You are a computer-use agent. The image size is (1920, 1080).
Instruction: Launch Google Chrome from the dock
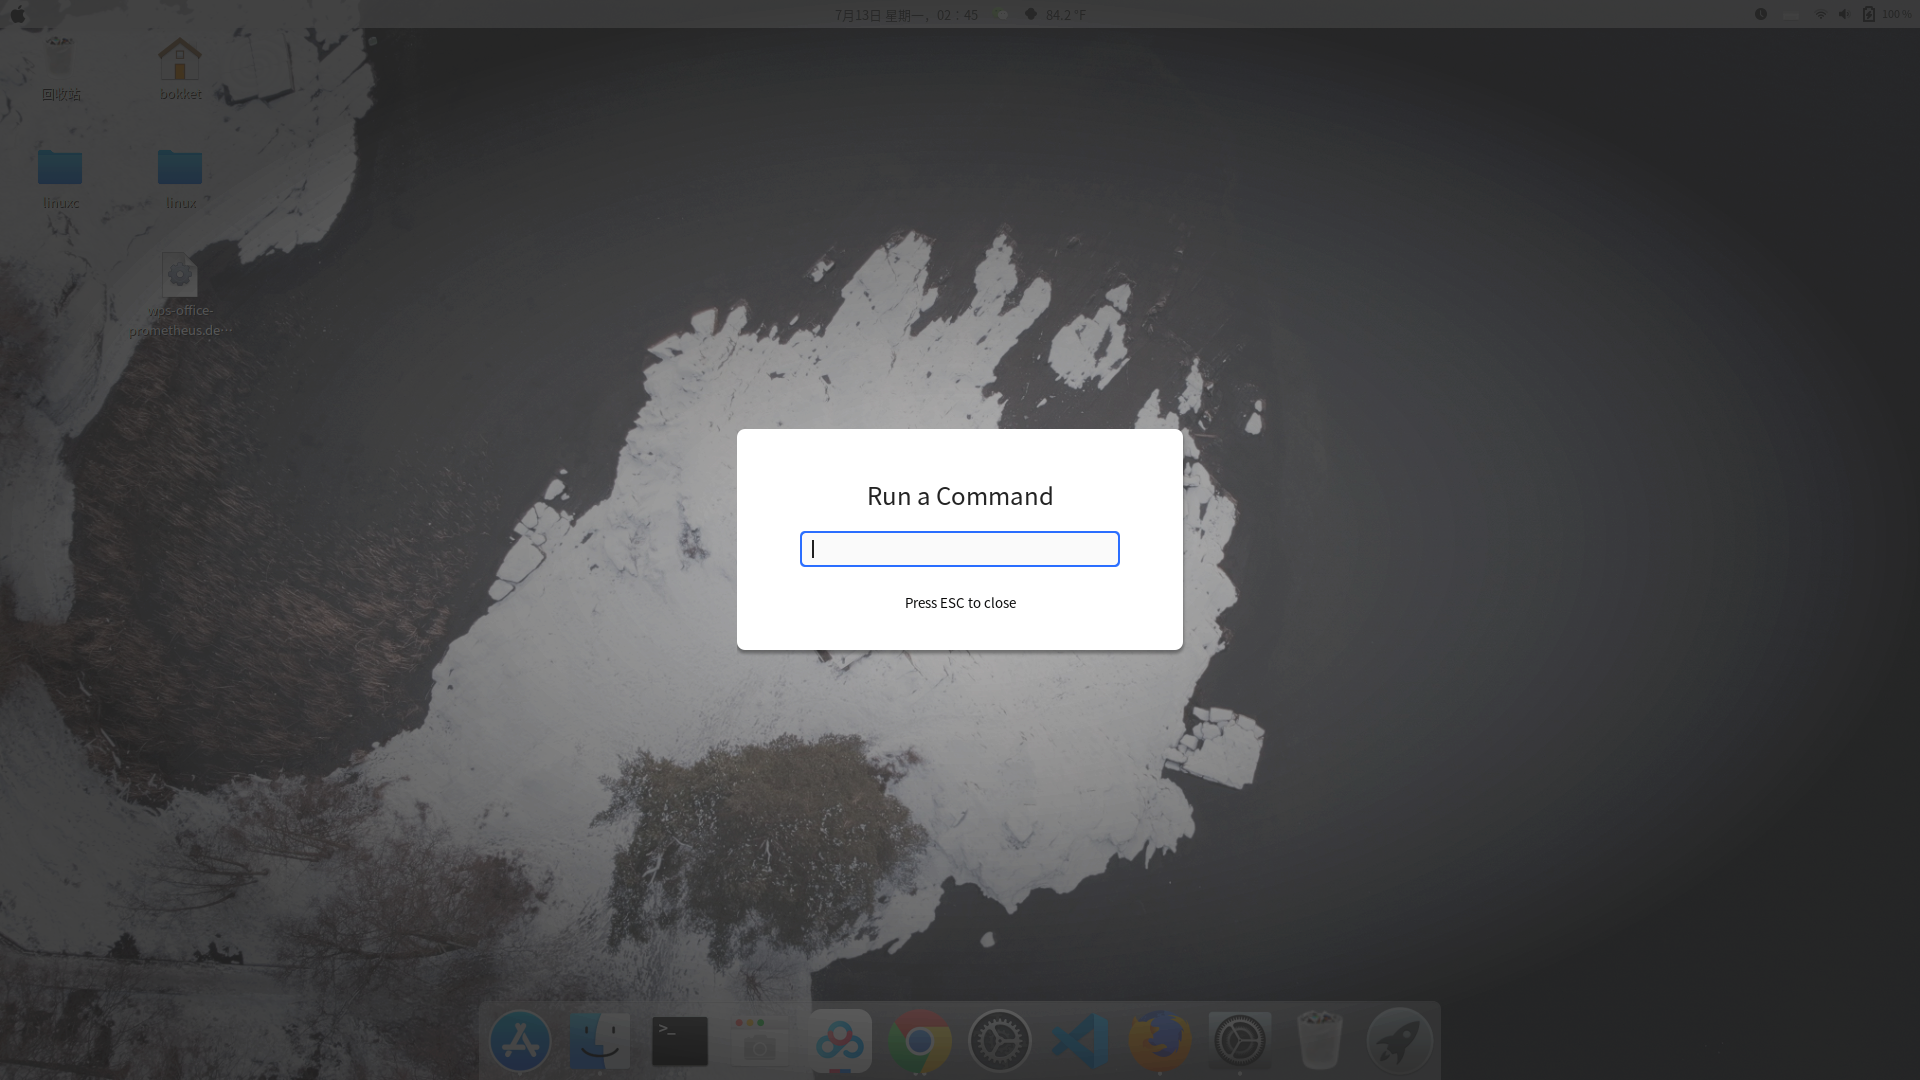[x=920, y=1041]
